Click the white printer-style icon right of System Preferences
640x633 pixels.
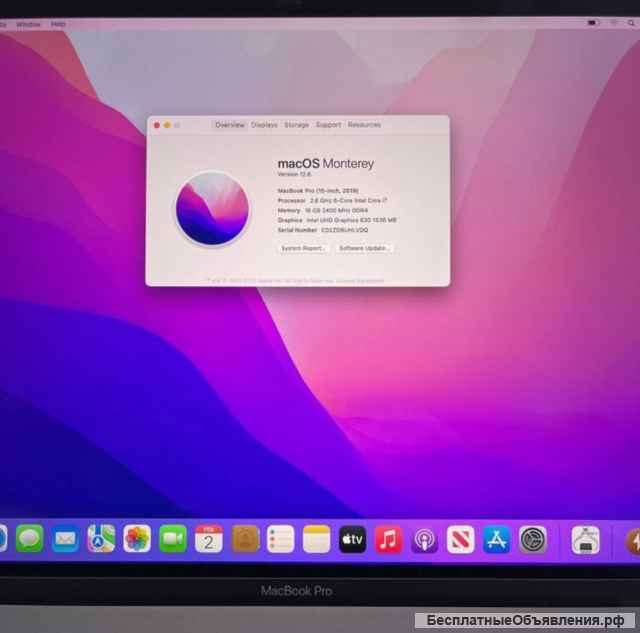tap(586, 540)
